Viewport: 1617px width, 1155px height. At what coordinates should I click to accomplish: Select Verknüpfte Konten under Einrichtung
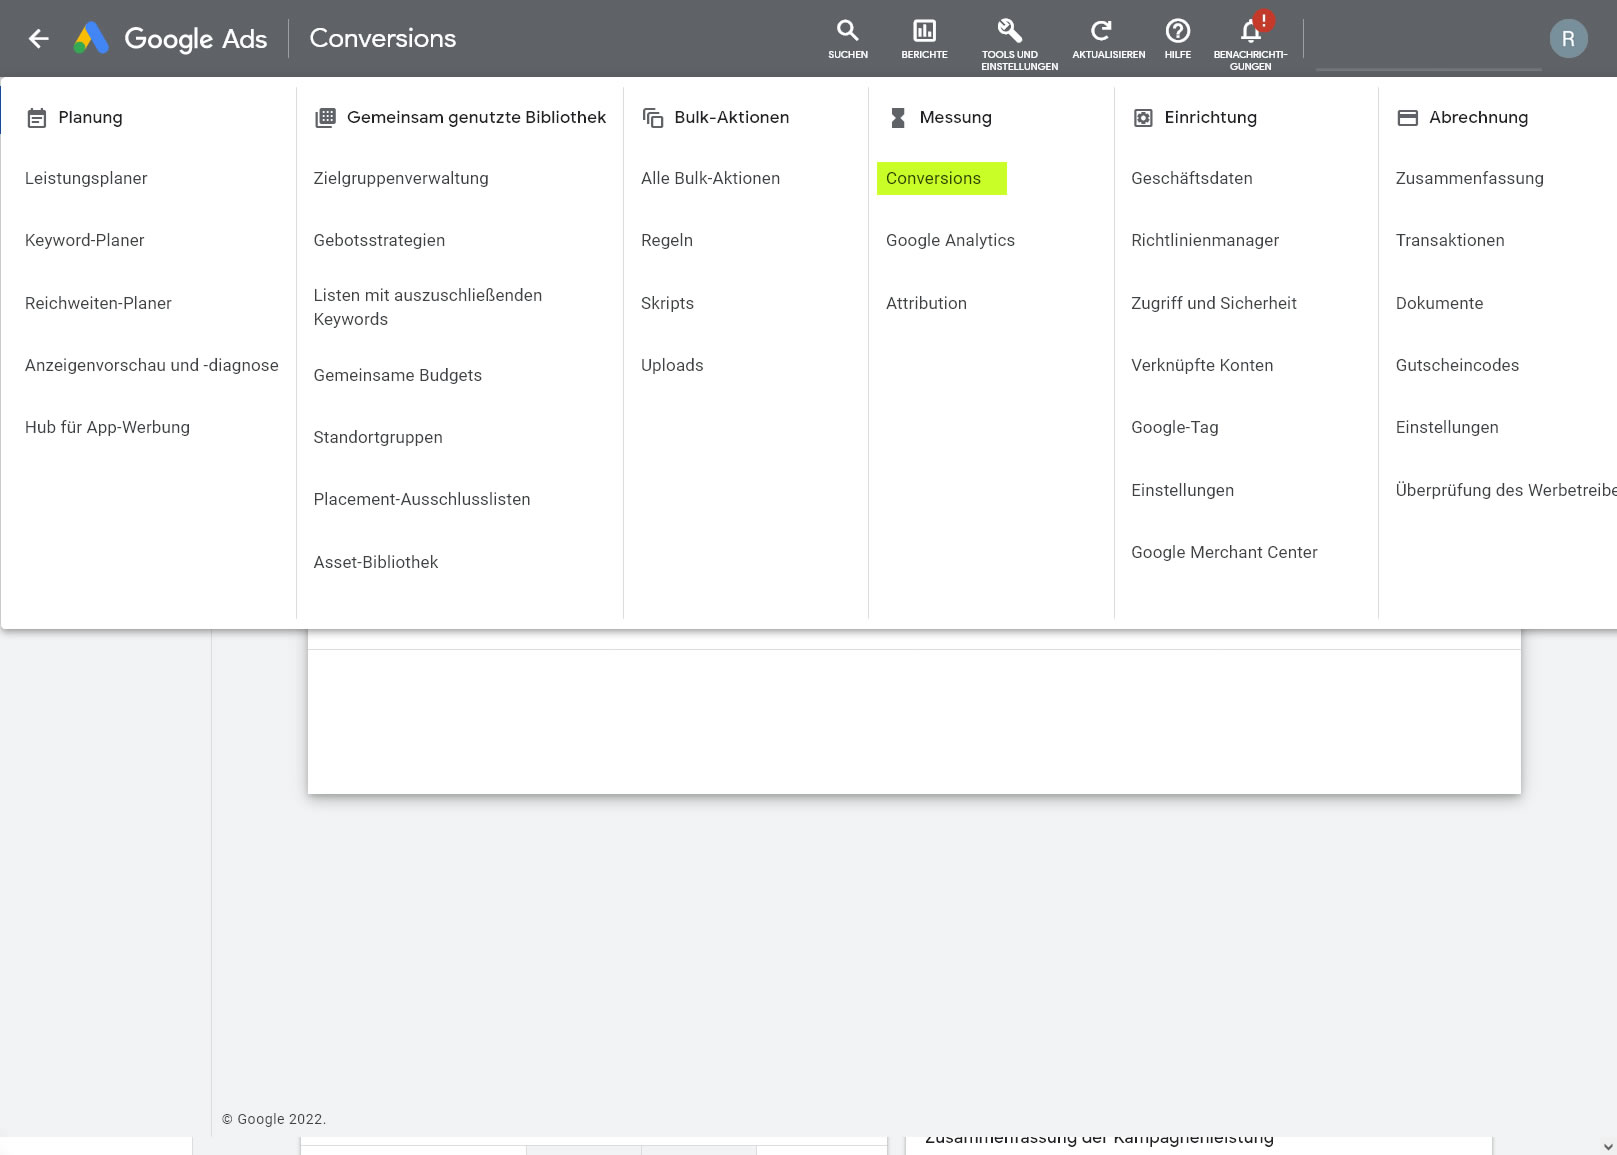click(x=1202, y=365)
